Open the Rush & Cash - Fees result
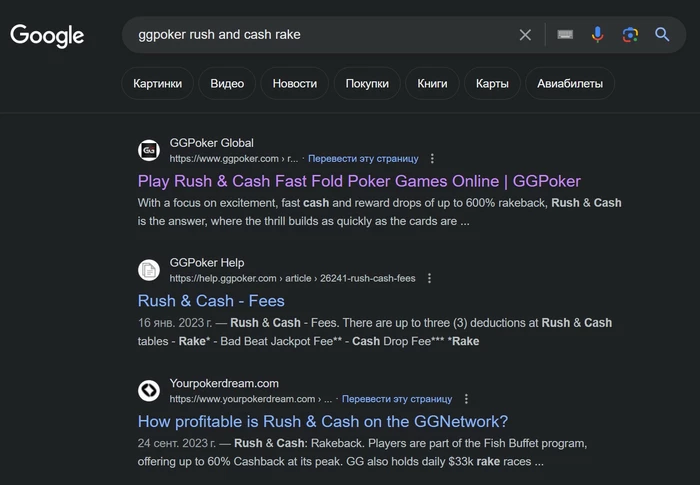The height and width of the screenshot is (485, 700). pyautogui.click(x=211, y=301)
